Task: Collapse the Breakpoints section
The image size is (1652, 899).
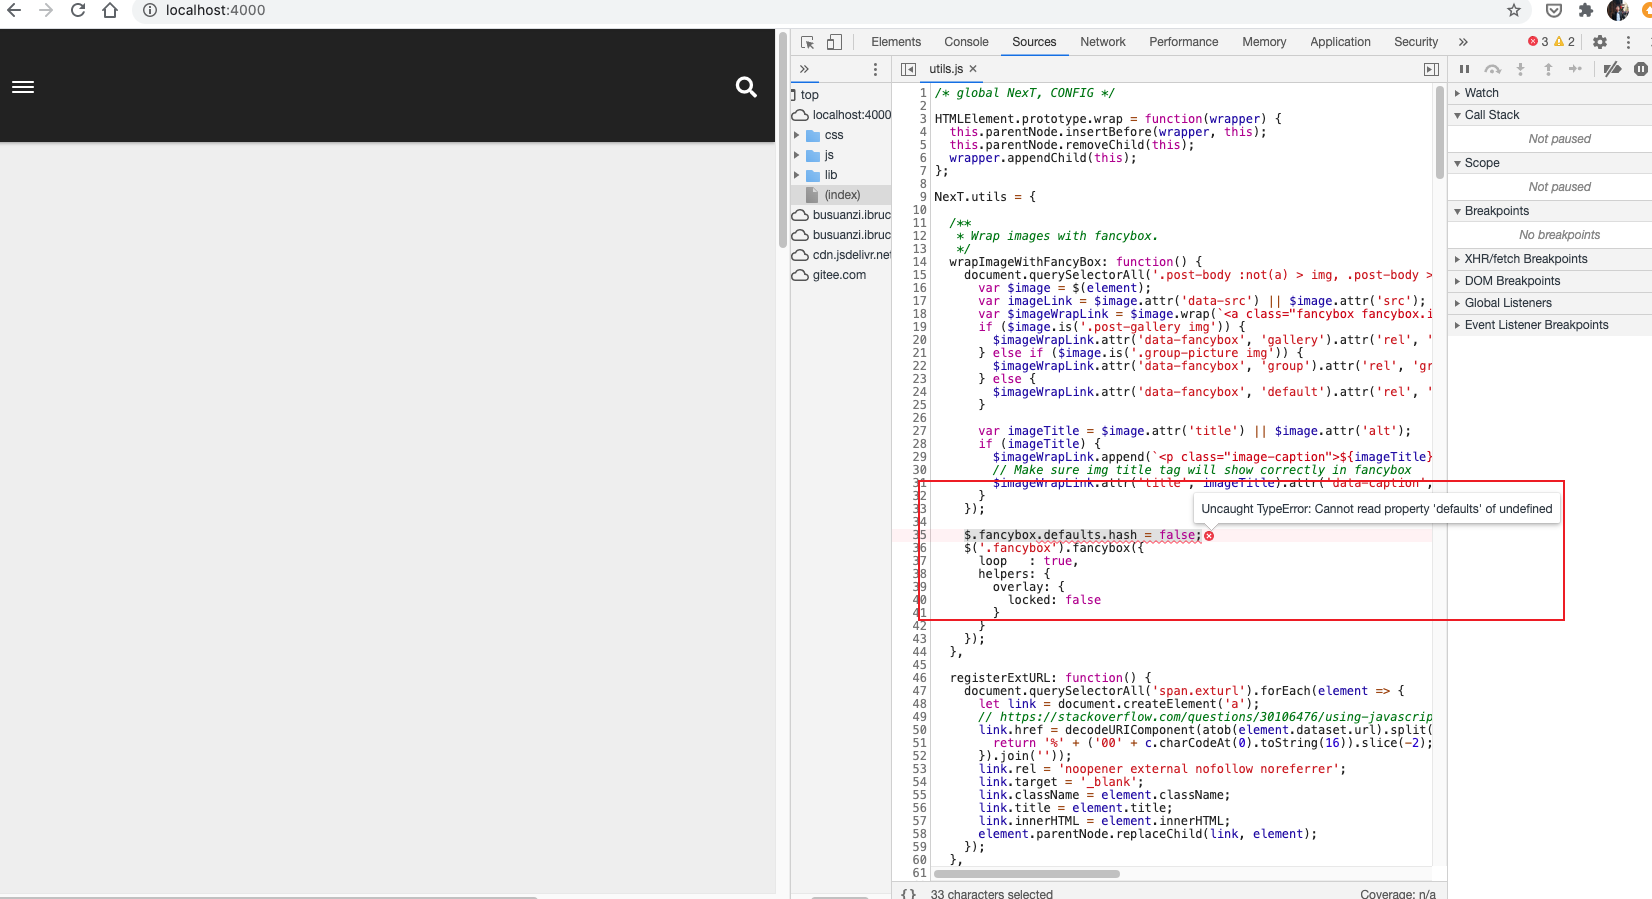Action: coord(1550,211)
